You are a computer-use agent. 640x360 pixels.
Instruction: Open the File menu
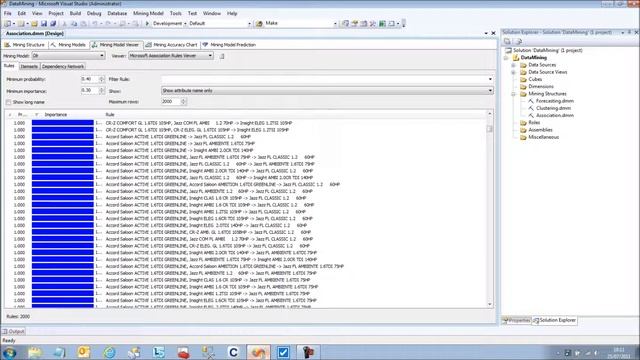coord(8,13)
